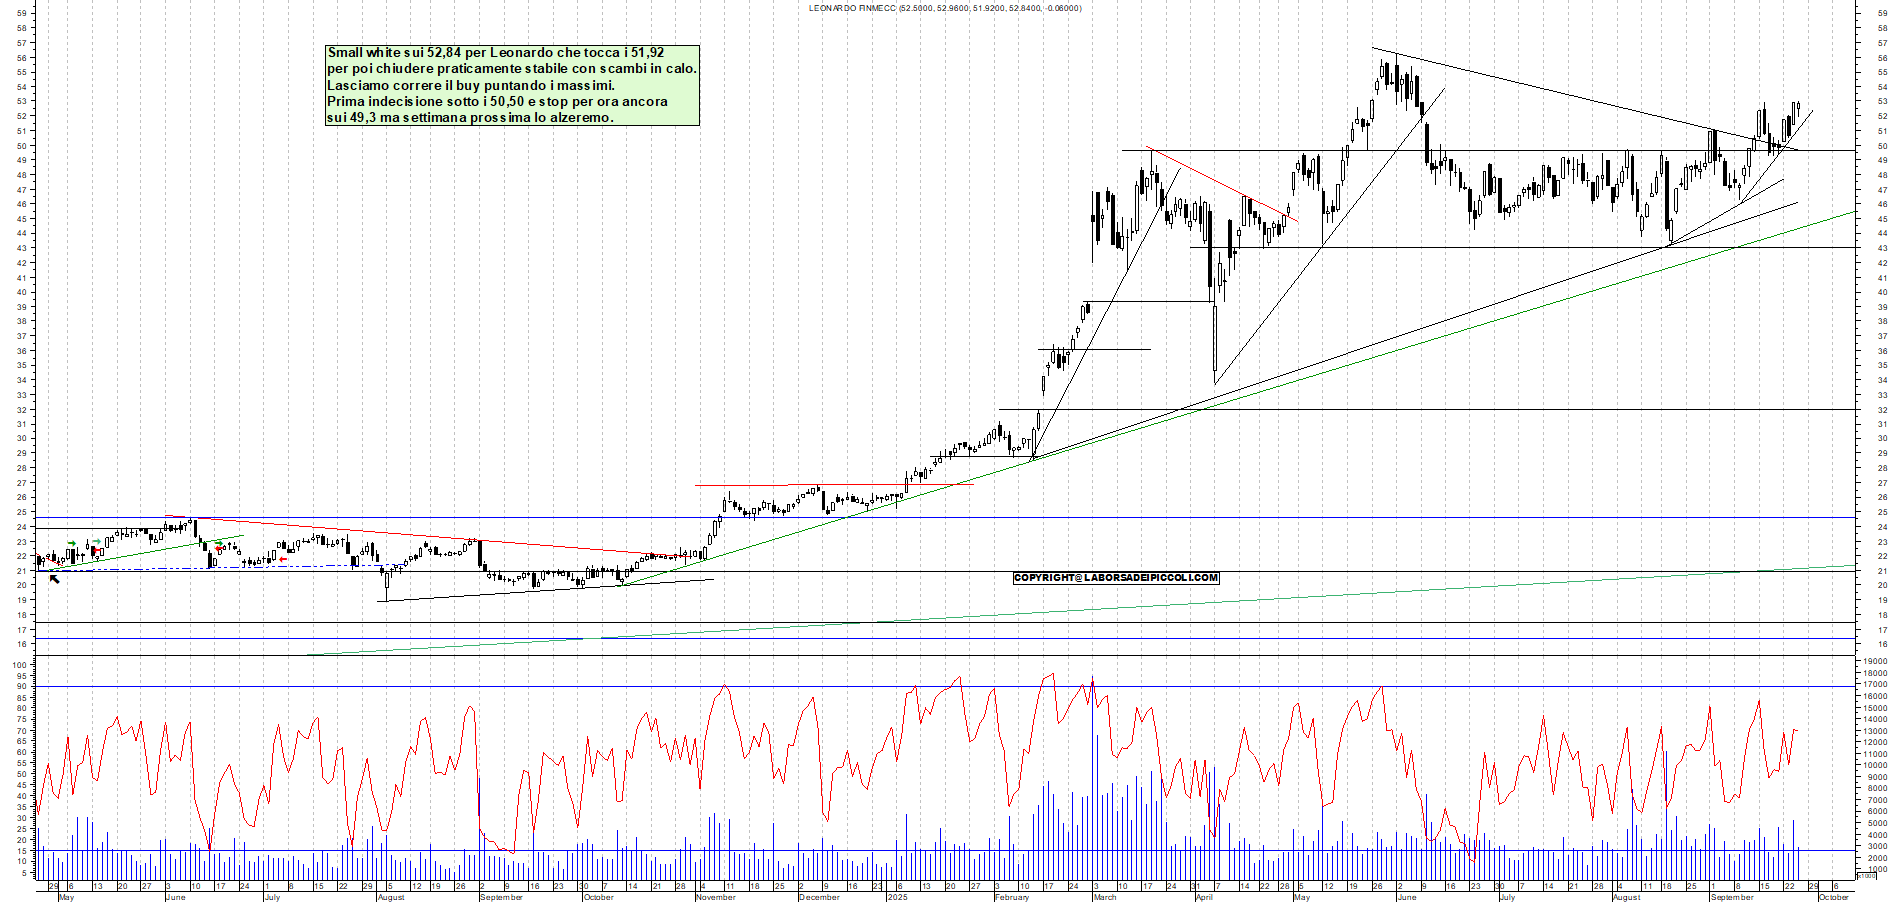Image resolution: width=1890 pixels, height=902 pixels.
Task: Click the April label on the time axis
Action: [x=1205, y=897]
